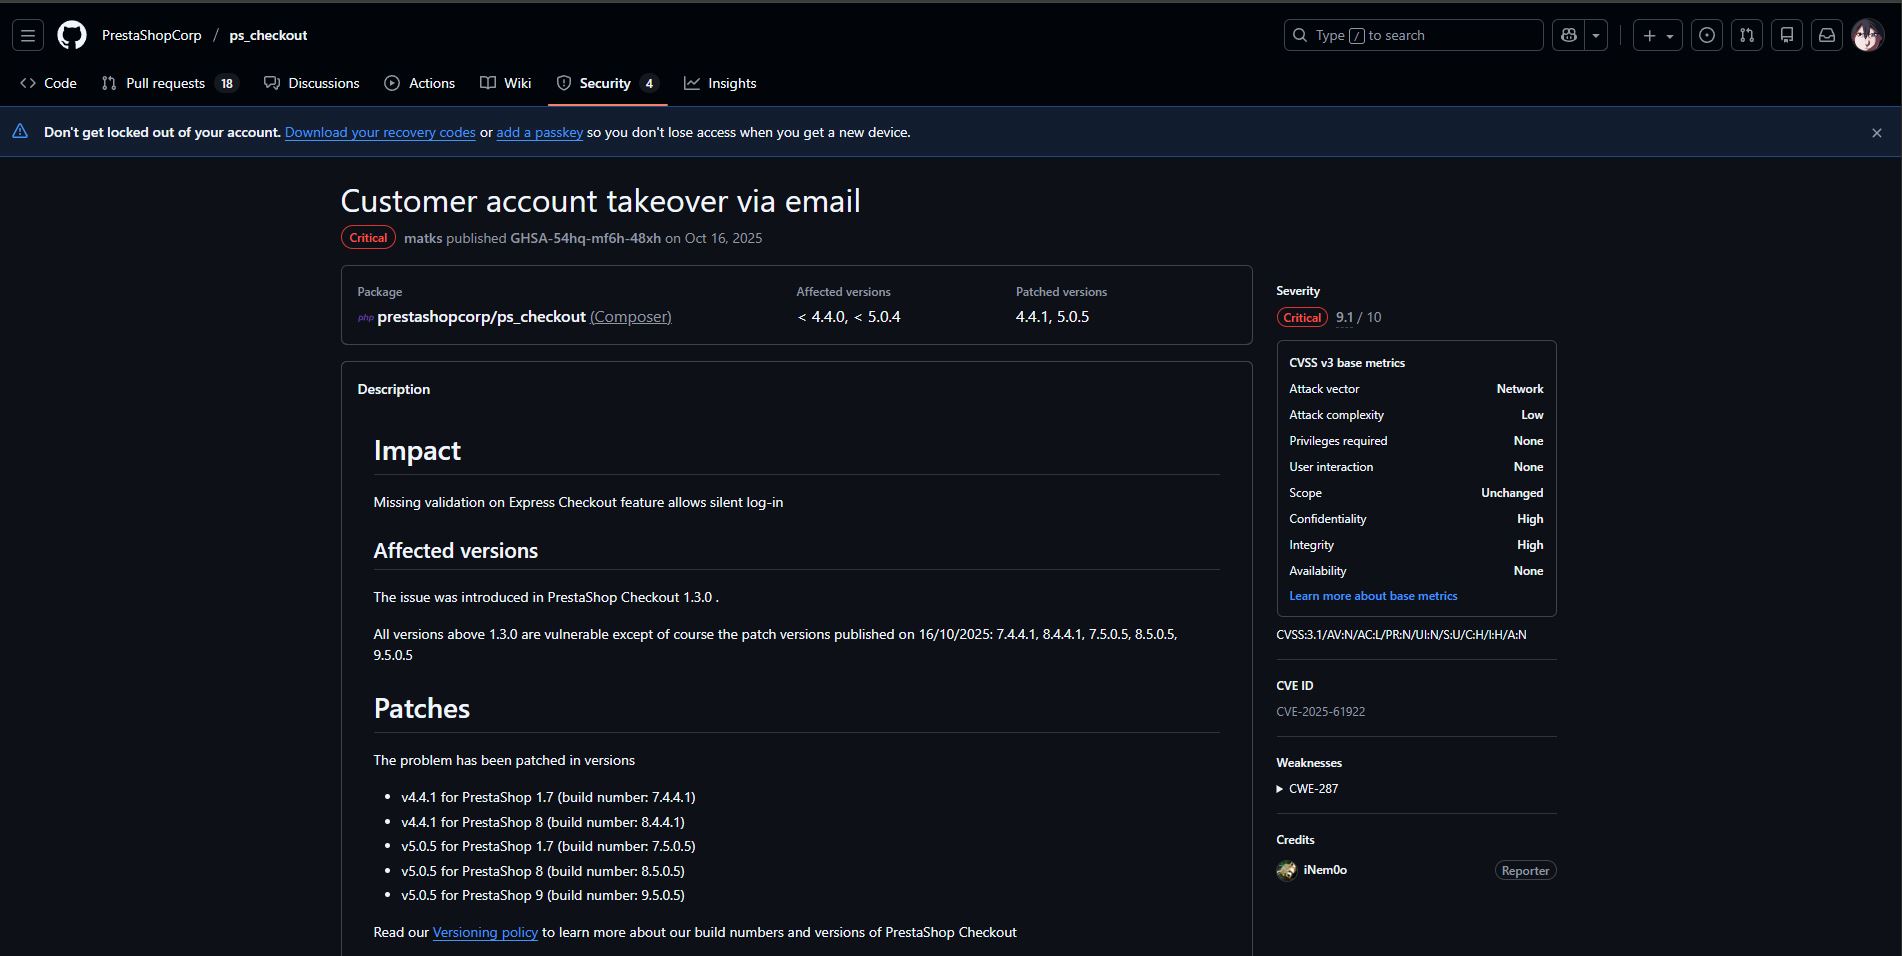Click the Download your recovery codes link
Image resolution: width=1902 pixels, height=956 pixels.
coord(380,132)
